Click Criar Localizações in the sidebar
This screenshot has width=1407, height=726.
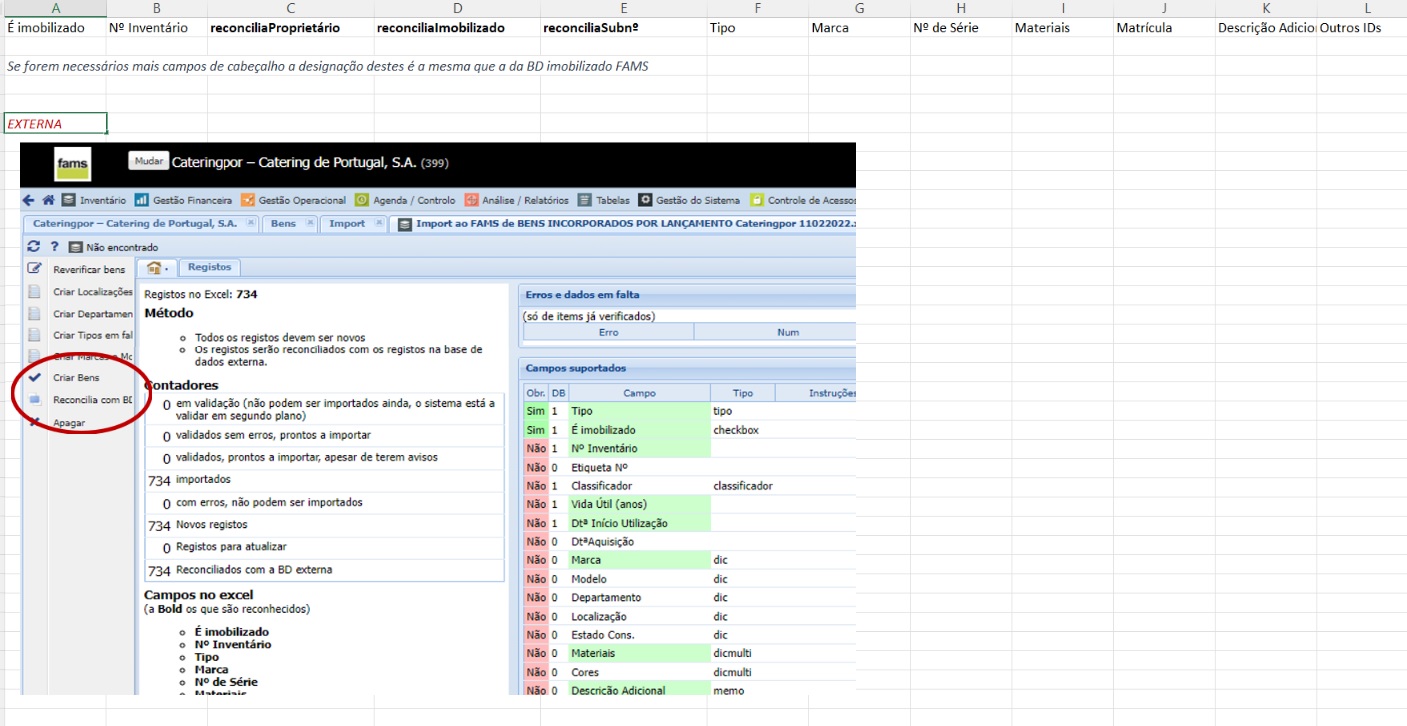pyautogui.click(x=92, y=292)
